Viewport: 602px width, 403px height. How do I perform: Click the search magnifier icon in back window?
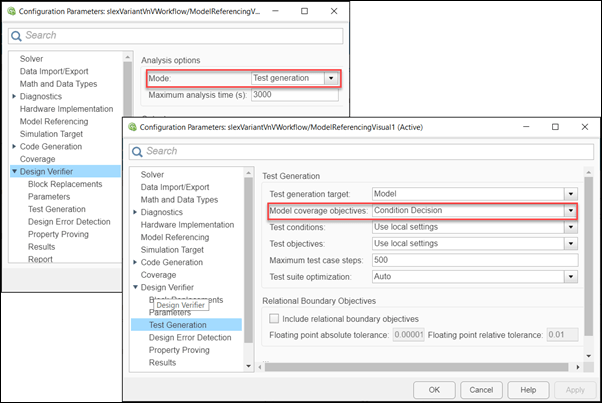pyautogui.click(x=16, y=36)
